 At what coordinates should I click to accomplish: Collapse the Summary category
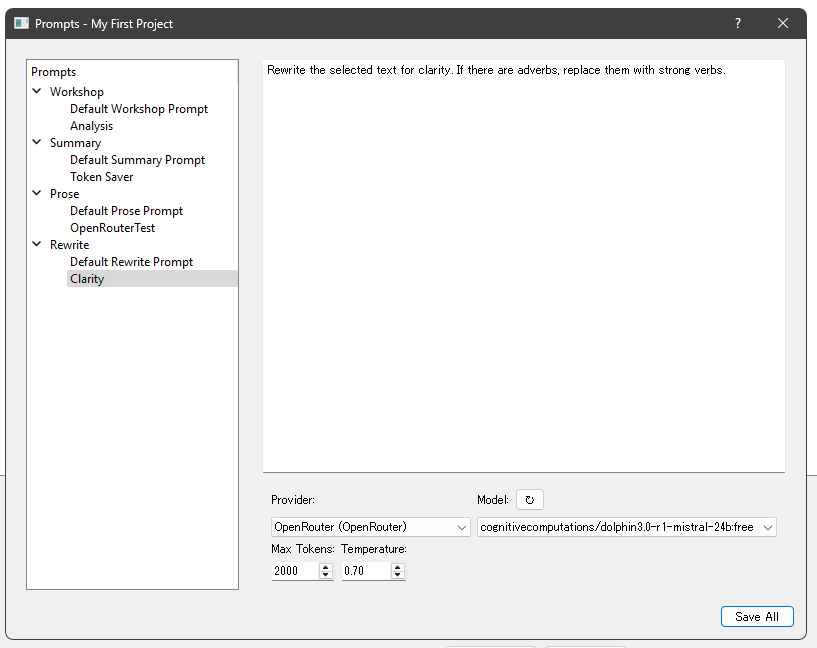[x=37, y=143]
